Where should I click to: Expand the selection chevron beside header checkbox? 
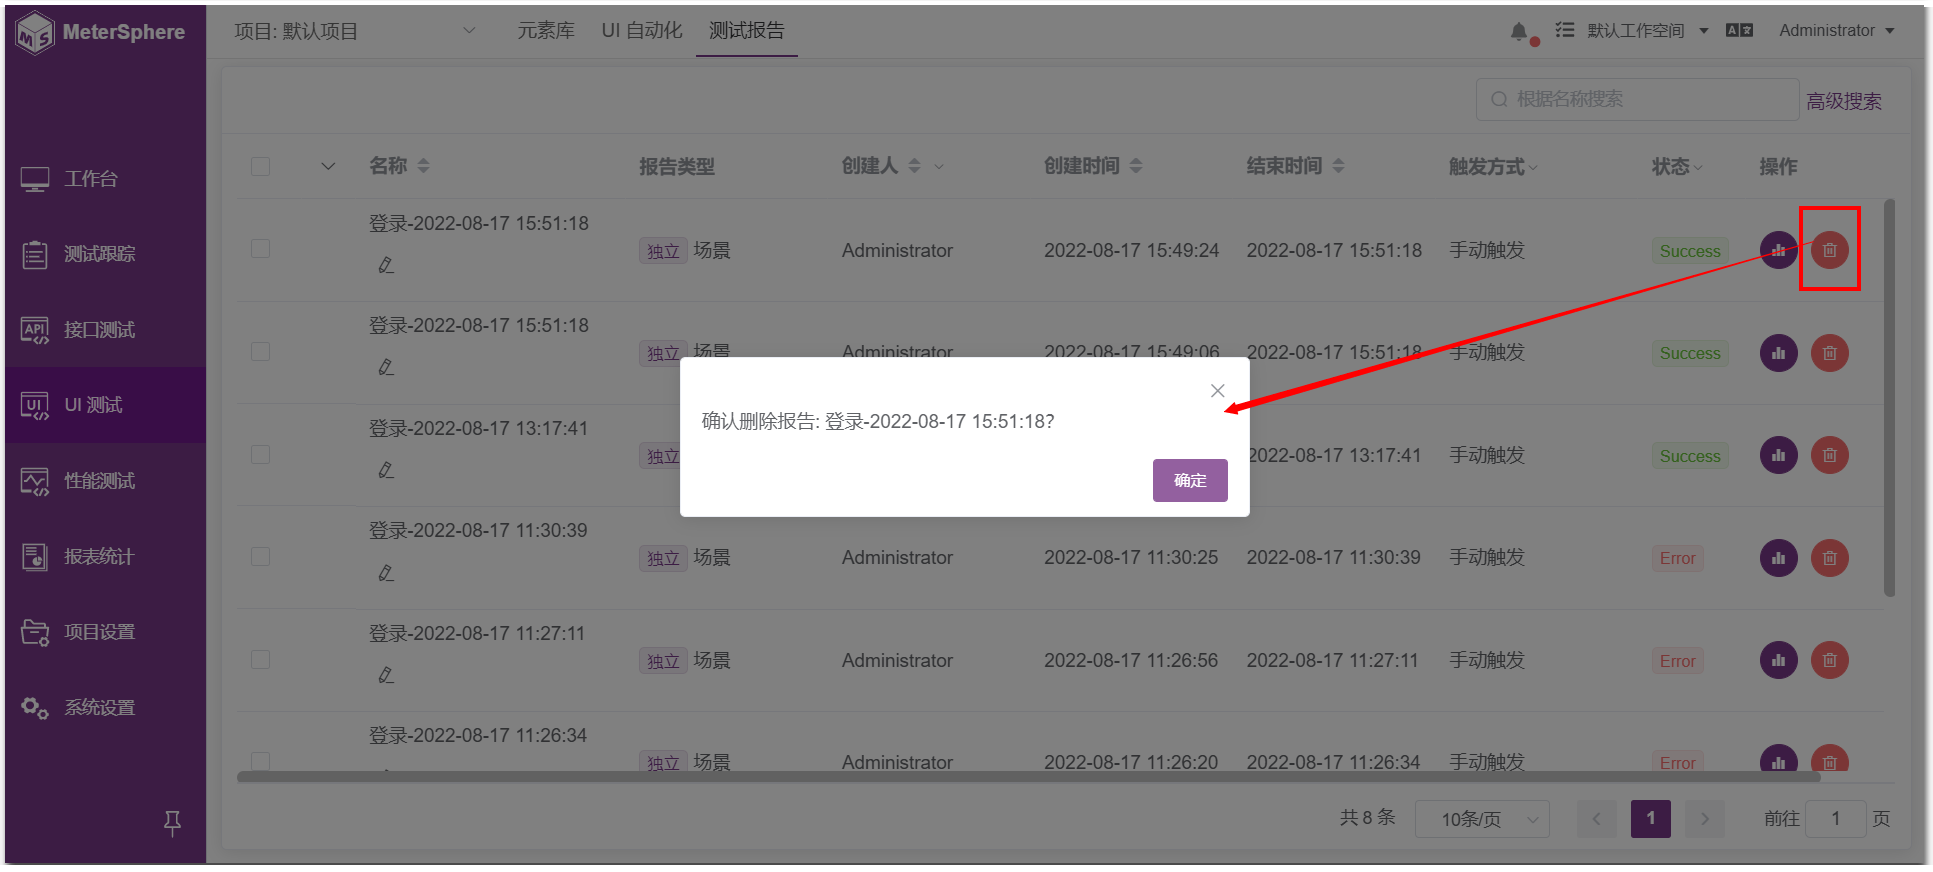(x=328, y=166)
